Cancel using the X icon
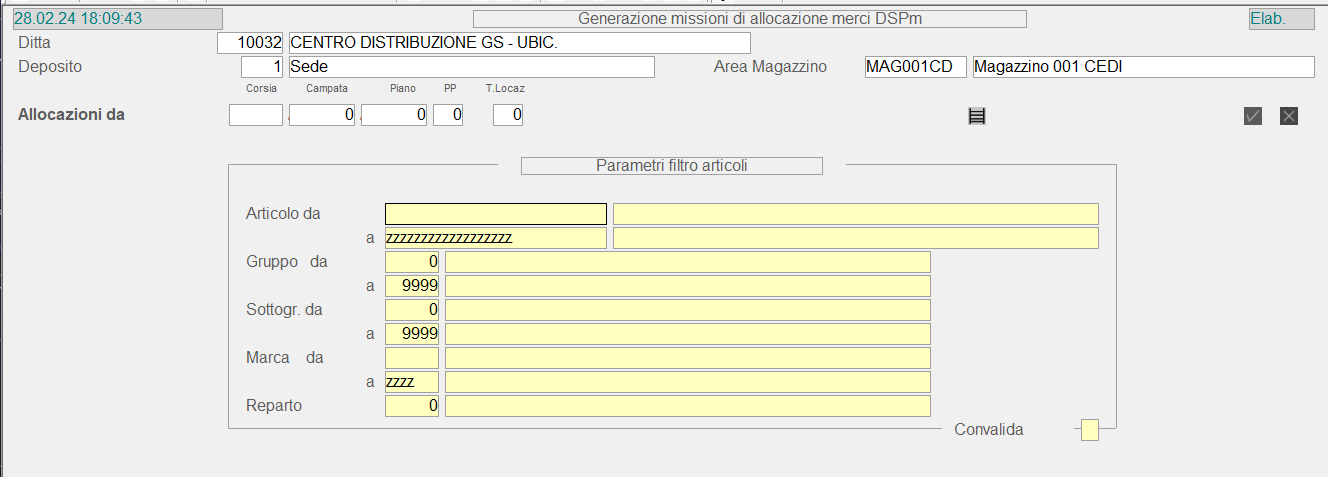 coord(1289,116)
